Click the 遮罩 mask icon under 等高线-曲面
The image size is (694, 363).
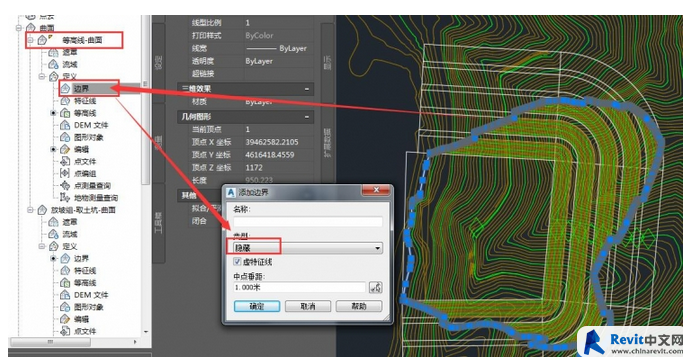tap(53, 53)
